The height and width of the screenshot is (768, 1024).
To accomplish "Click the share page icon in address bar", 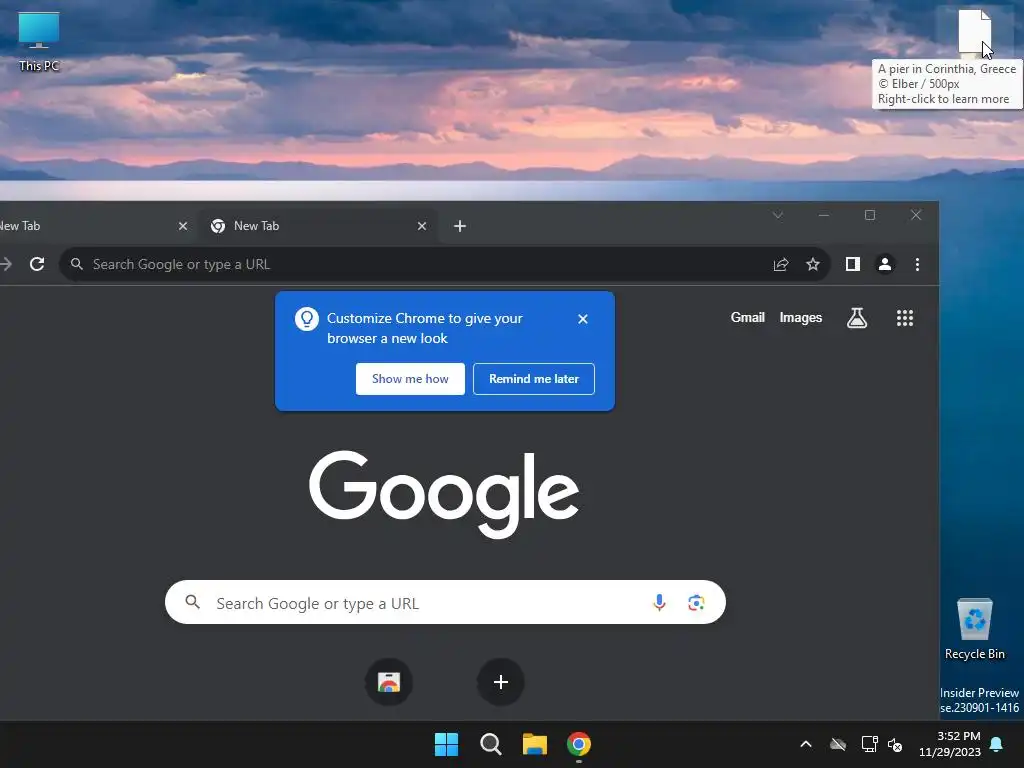I will [x=781, y=264].
